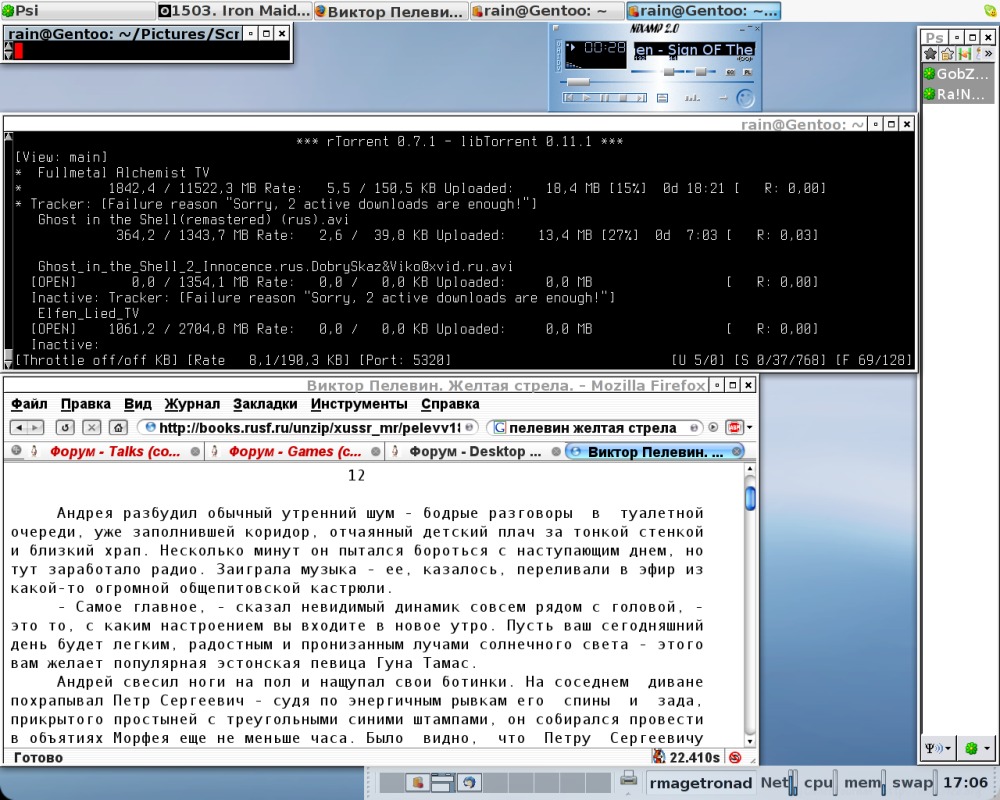Screen dimensions: 1000x800
Task: Pause playback in Nixamp
Action: [x=605, y=98]
